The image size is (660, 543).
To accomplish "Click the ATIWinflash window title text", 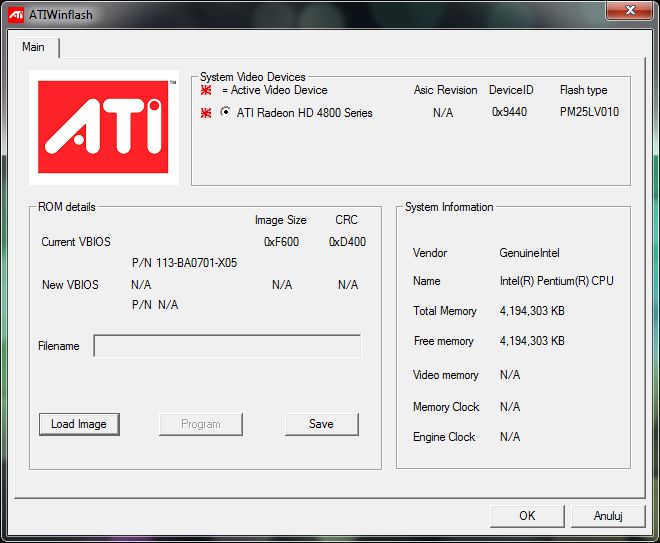I will point(61,15).
